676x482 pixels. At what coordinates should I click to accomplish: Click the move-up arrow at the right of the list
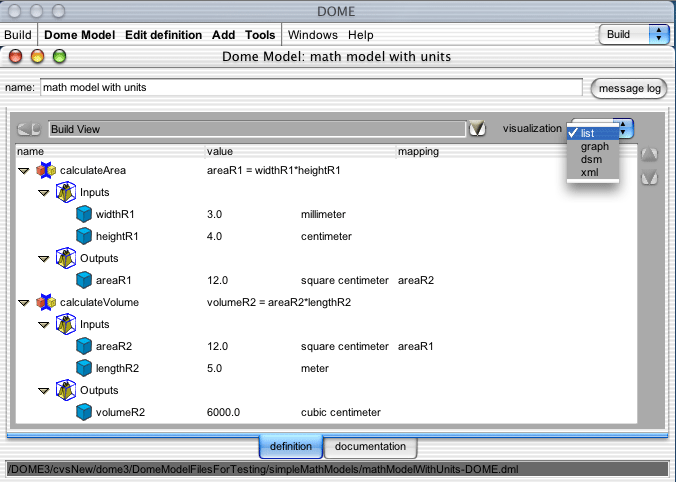pos(649,154)
